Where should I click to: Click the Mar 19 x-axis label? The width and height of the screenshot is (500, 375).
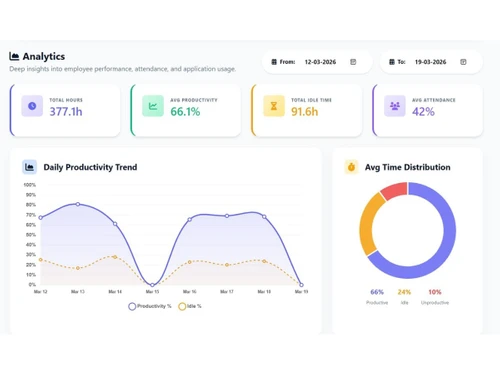pyautogui.click(x=301, y=292)
